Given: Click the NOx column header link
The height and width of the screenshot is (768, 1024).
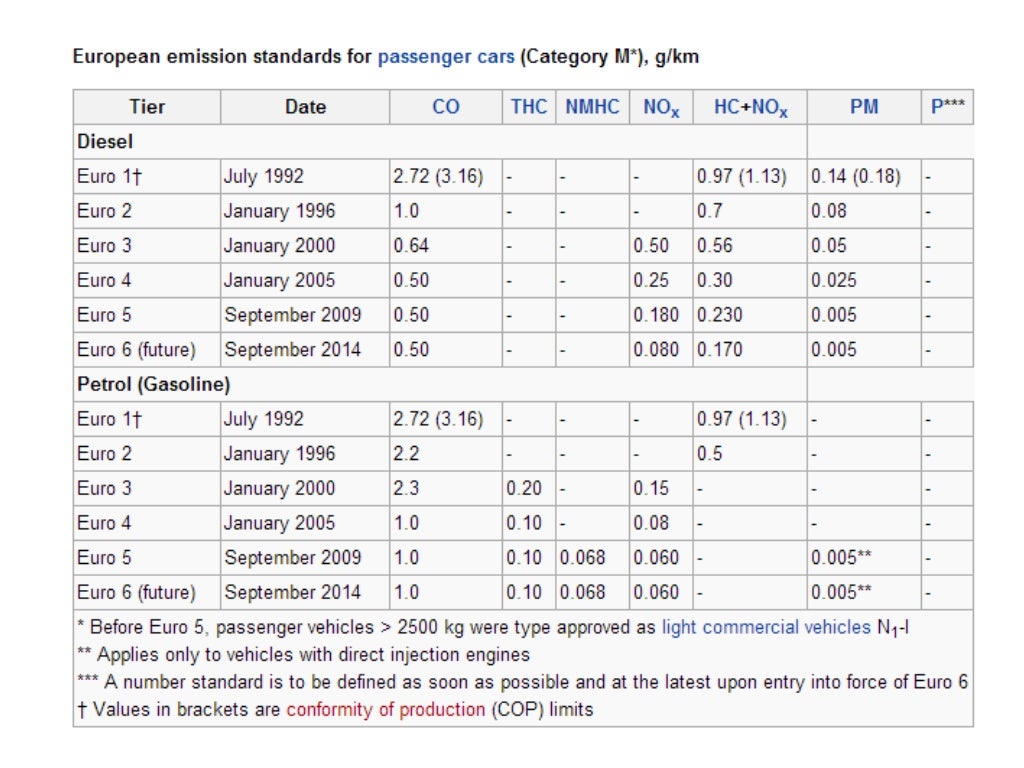Looking at the screenshot, I should (661, 107).
